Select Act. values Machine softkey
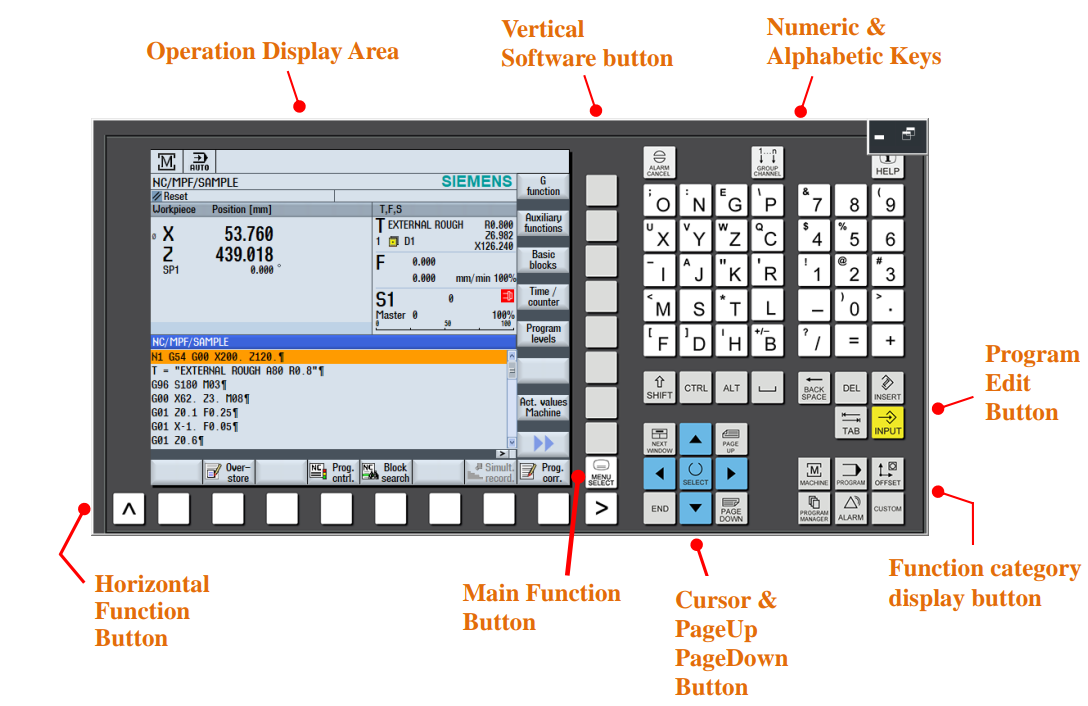Screen dimensions: 1088x706 (x=543, y=407)
